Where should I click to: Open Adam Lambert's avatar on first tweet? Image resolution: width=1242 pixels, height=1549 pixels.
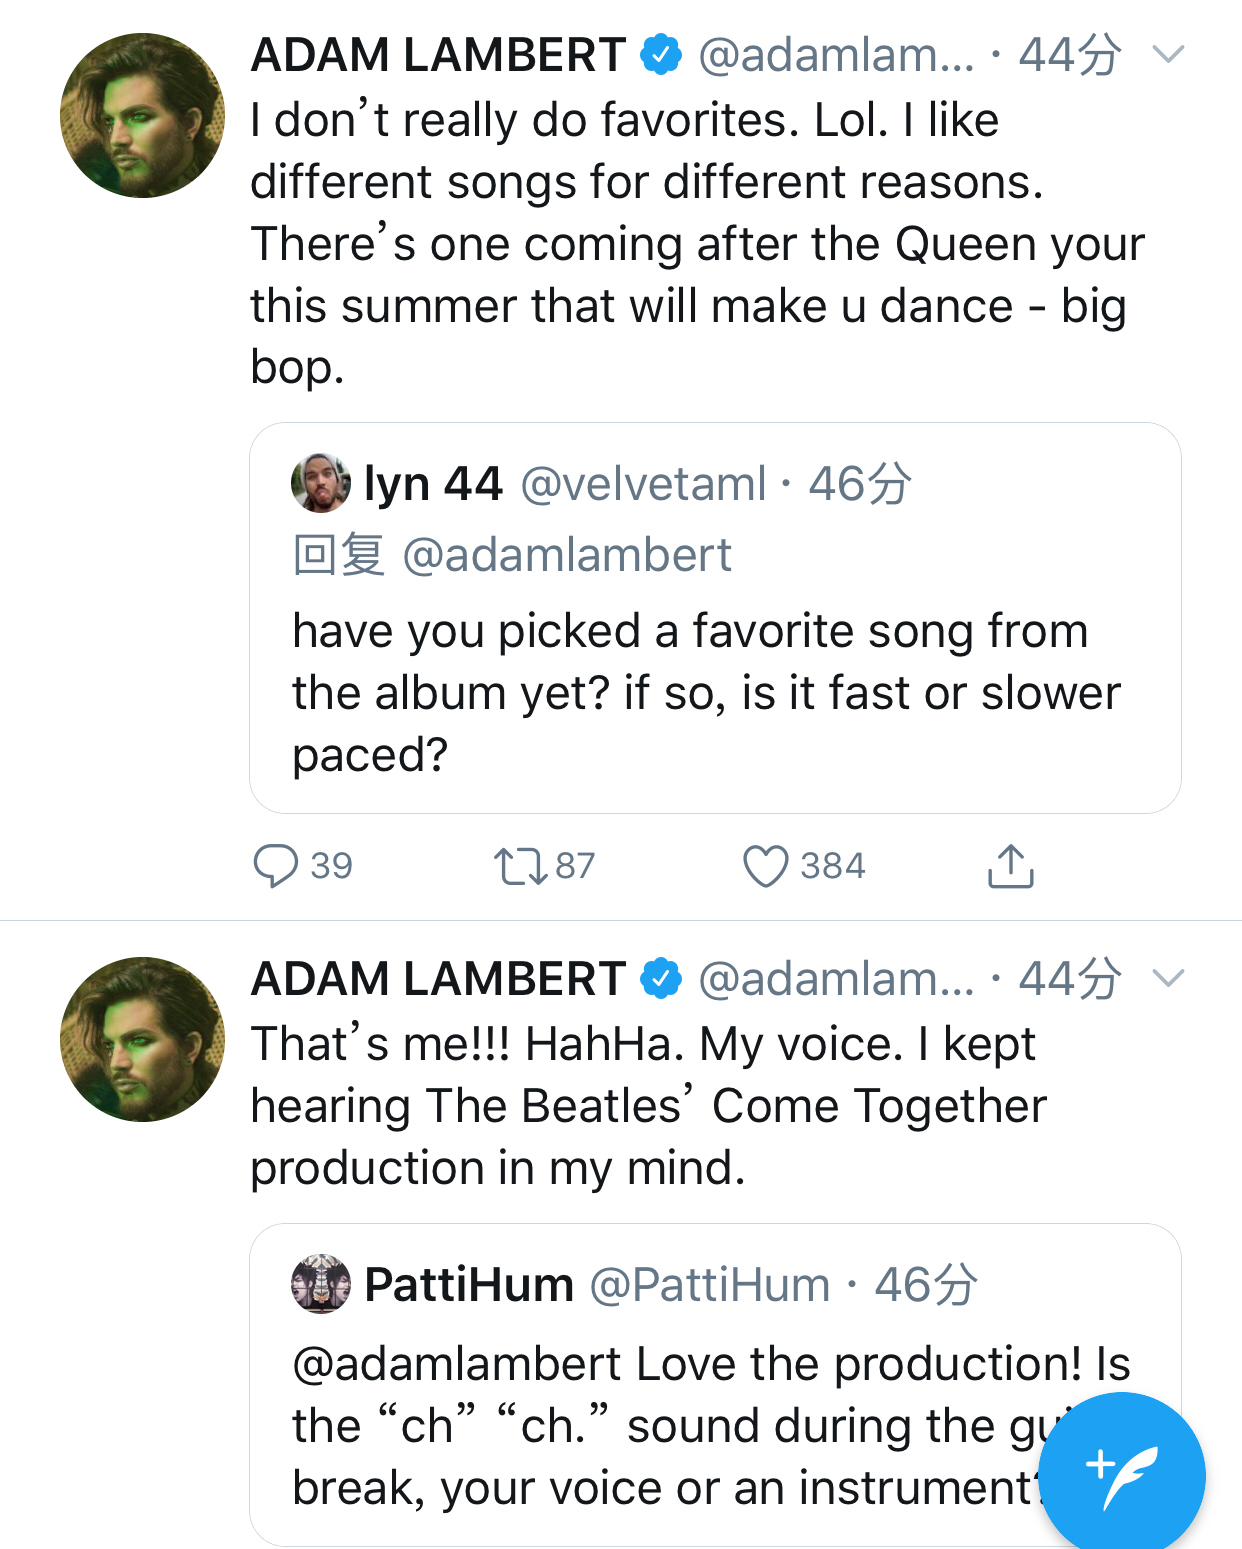pos(142,116)
